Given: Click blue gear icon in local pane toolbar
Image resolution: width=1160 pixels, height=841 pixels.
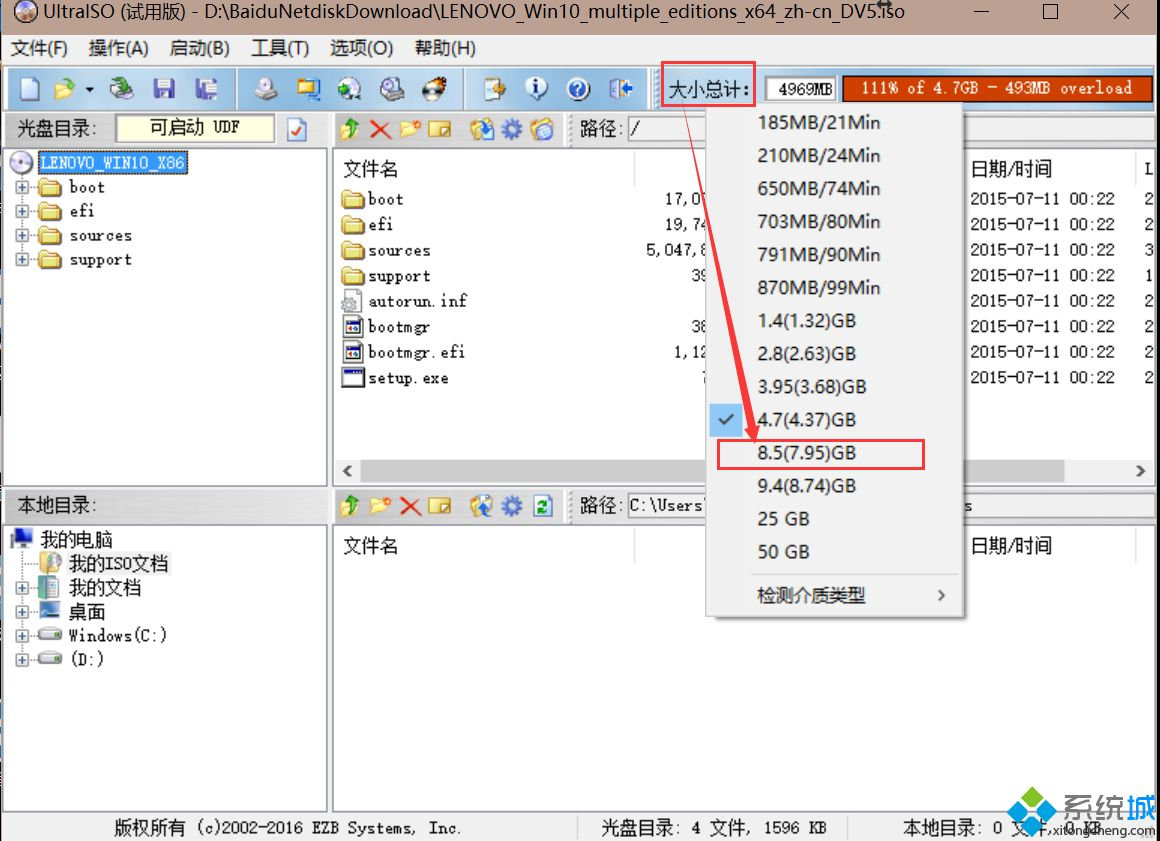Looking at the screenshot, I should [512, 507].
